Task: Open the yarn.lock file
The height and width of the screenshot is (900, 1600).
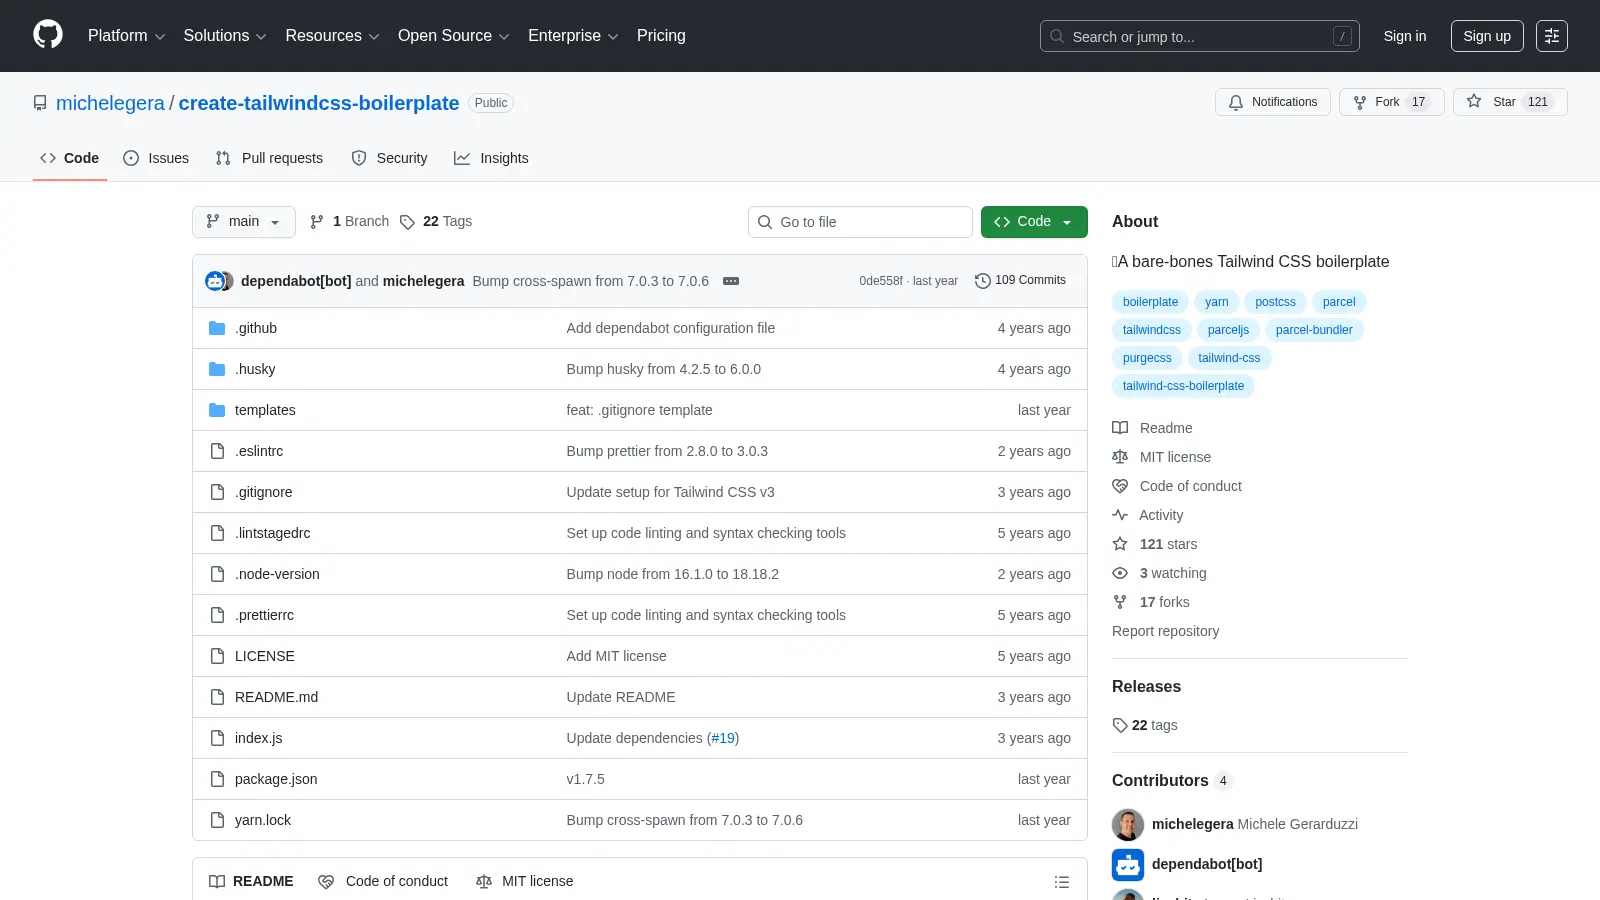Action: click(263, 820)
